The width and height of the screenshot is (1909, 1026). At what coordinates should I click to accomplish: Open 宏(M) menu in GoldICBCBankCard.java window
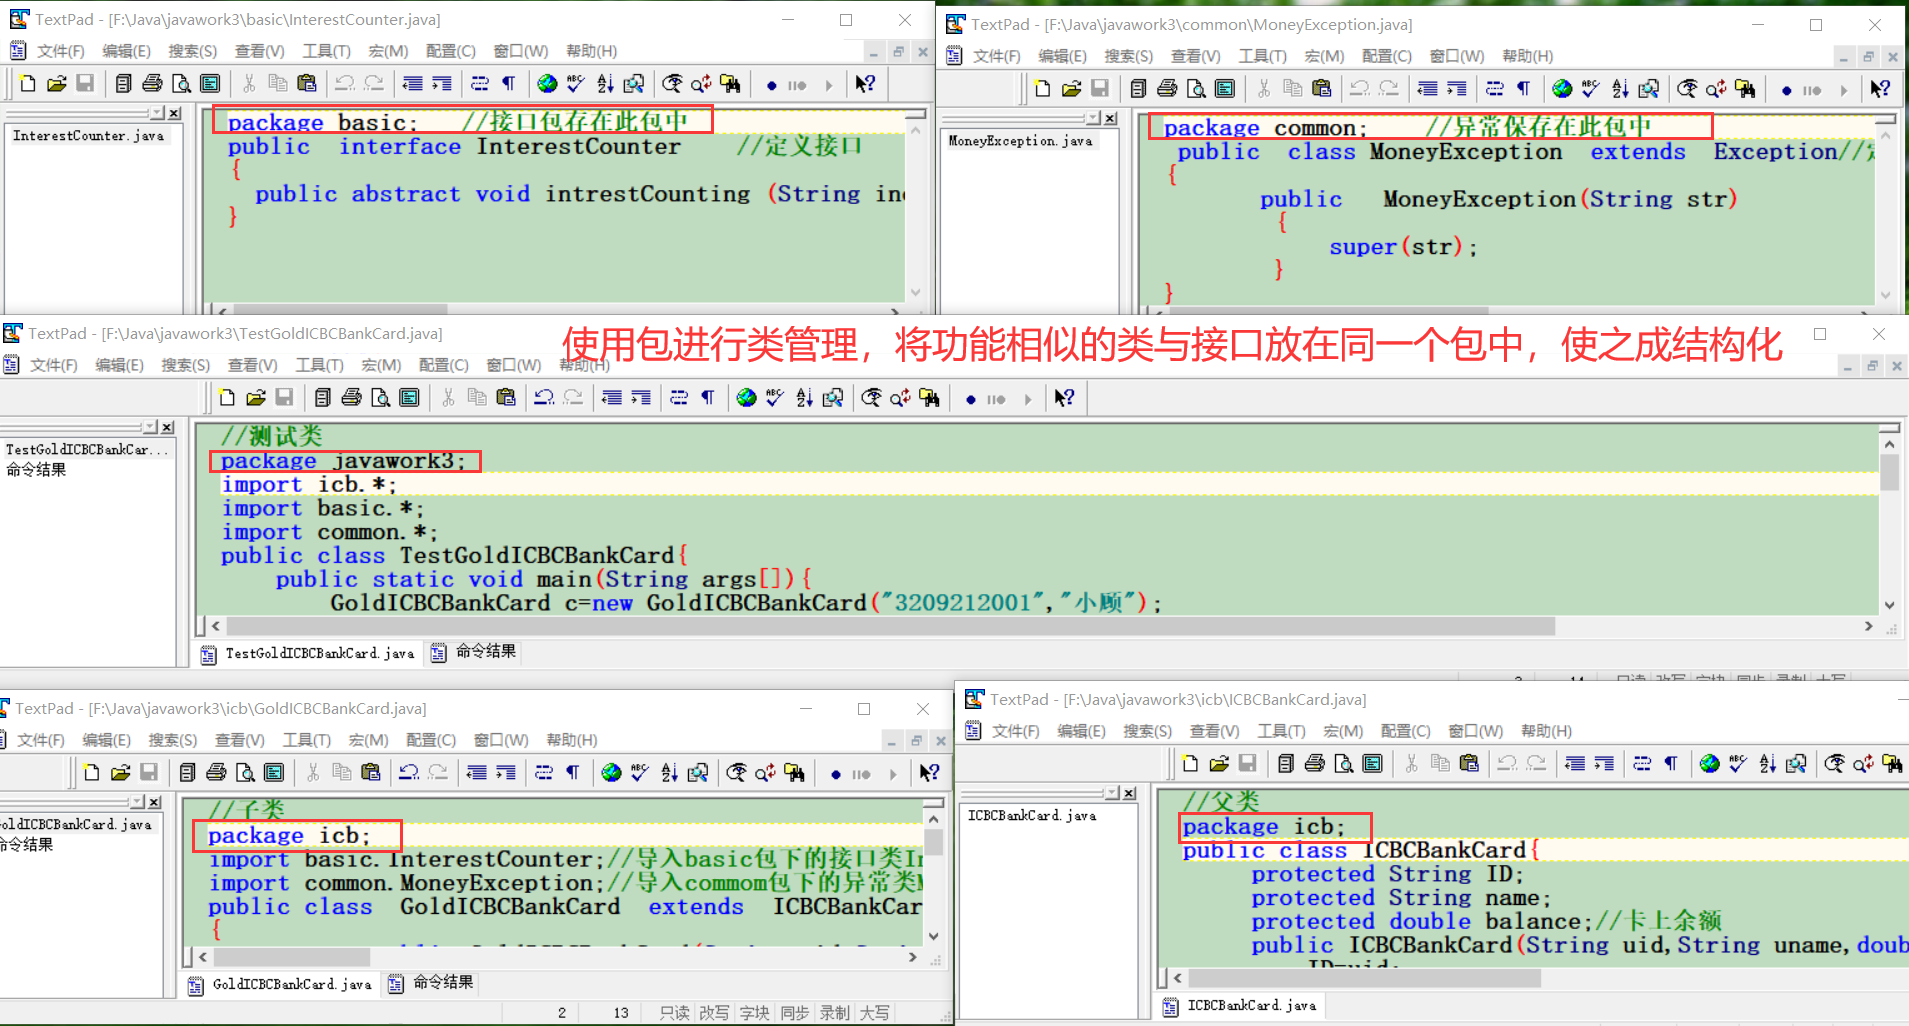(x=369, y=740)
